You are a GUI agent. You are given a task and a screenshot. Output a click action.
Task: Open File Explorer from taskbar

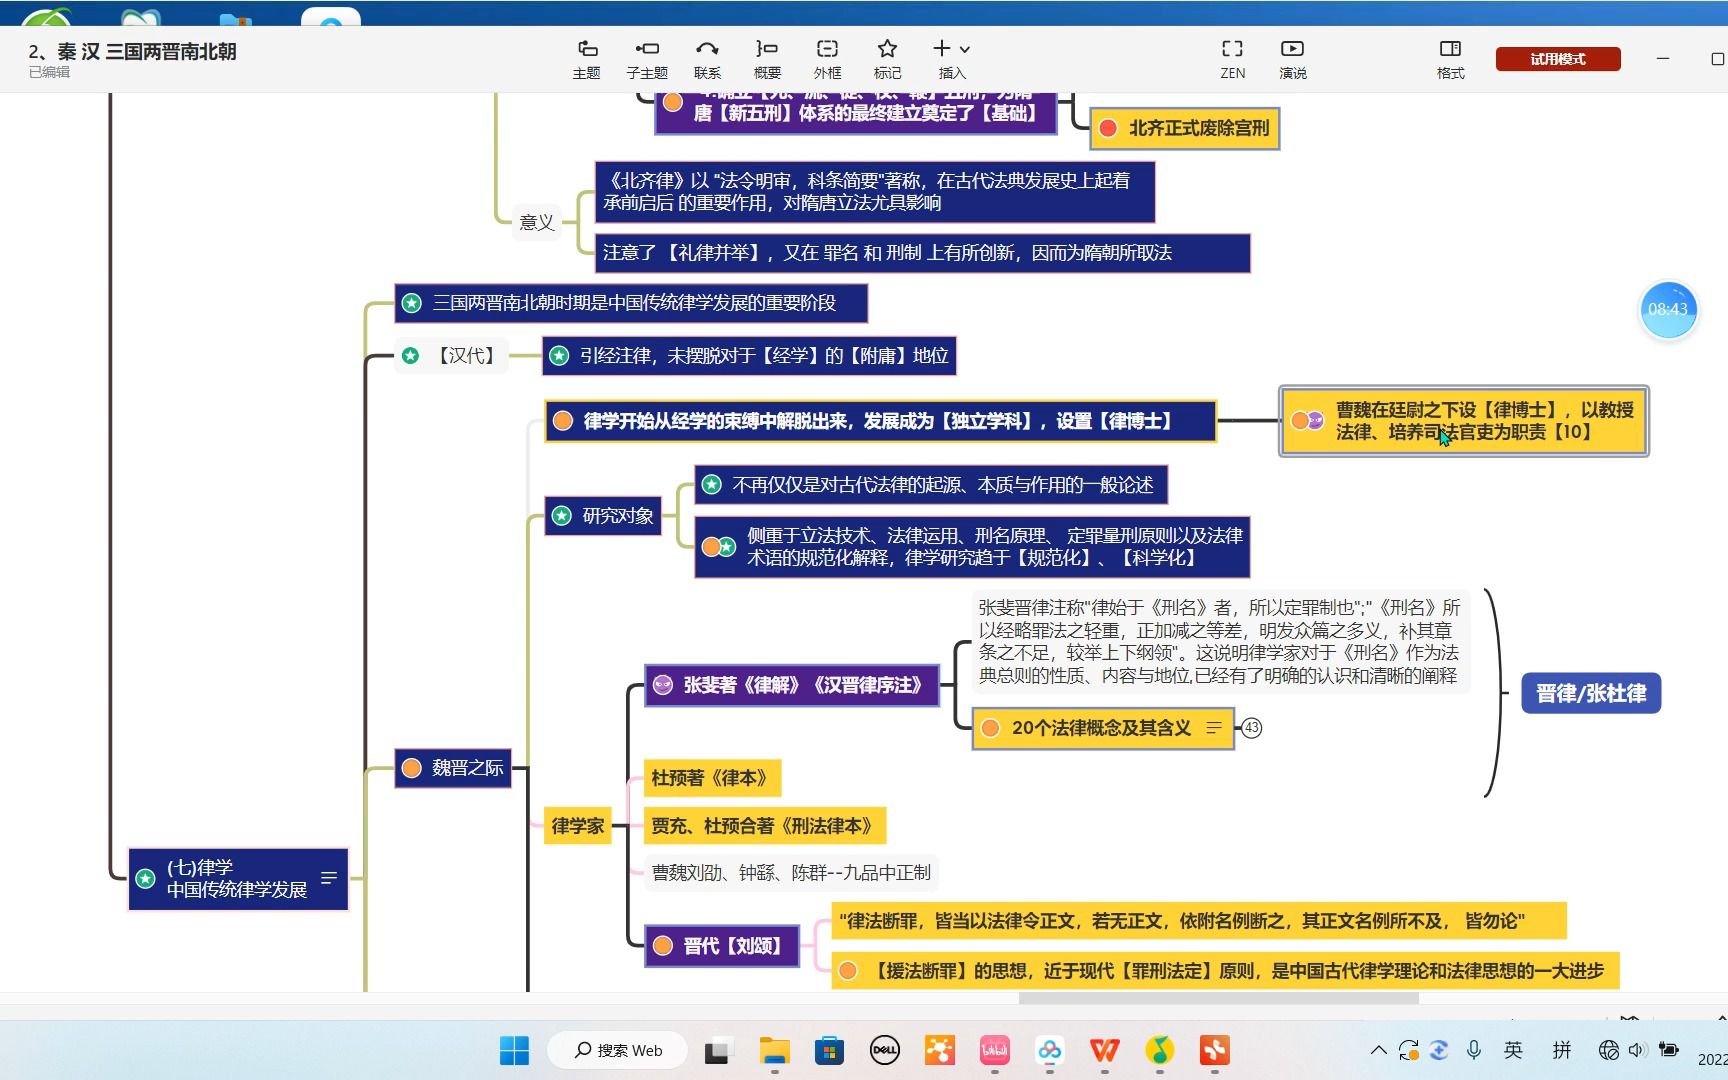point(774,1050)
